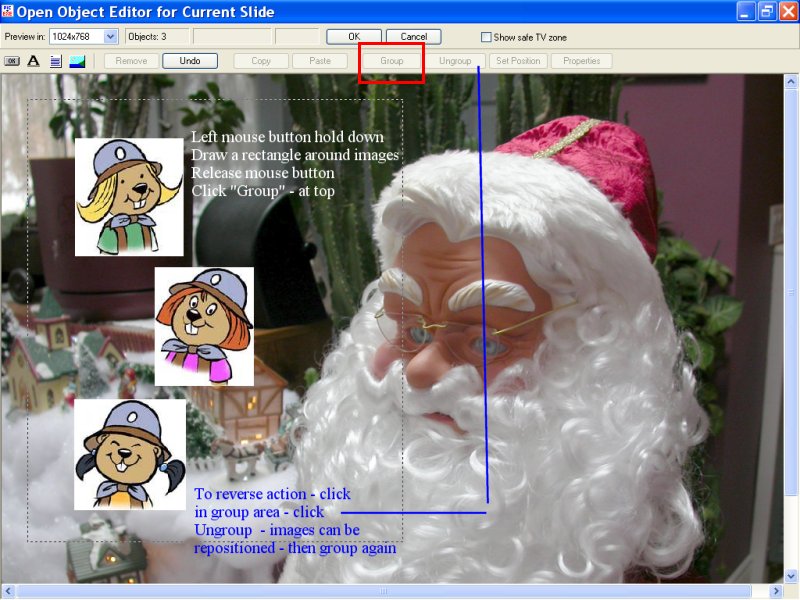Viewport: 800px width, 600px height.
Task: Minimize the Open Object Editor window
Action: [745, 12]
